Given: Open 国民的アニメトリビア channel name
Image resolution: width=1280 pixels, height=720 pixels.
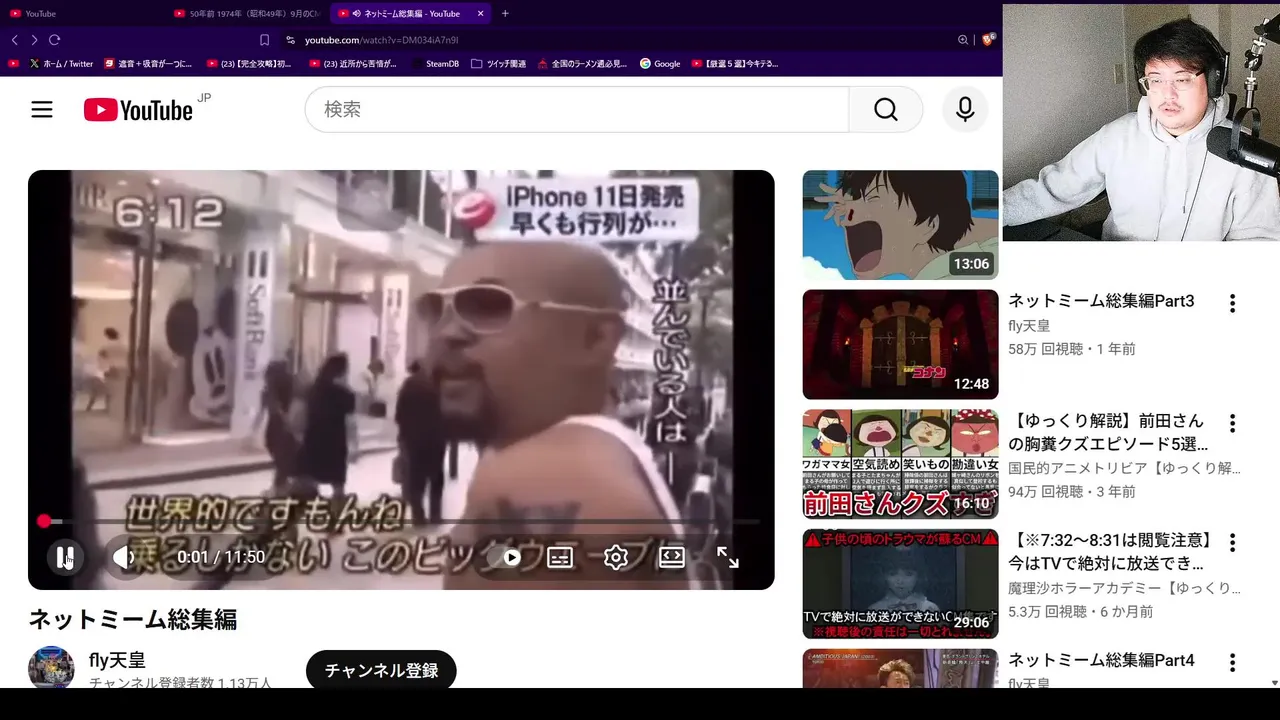Looking at the screenshot, I should pyautogui.click(x=1124, y=468).
